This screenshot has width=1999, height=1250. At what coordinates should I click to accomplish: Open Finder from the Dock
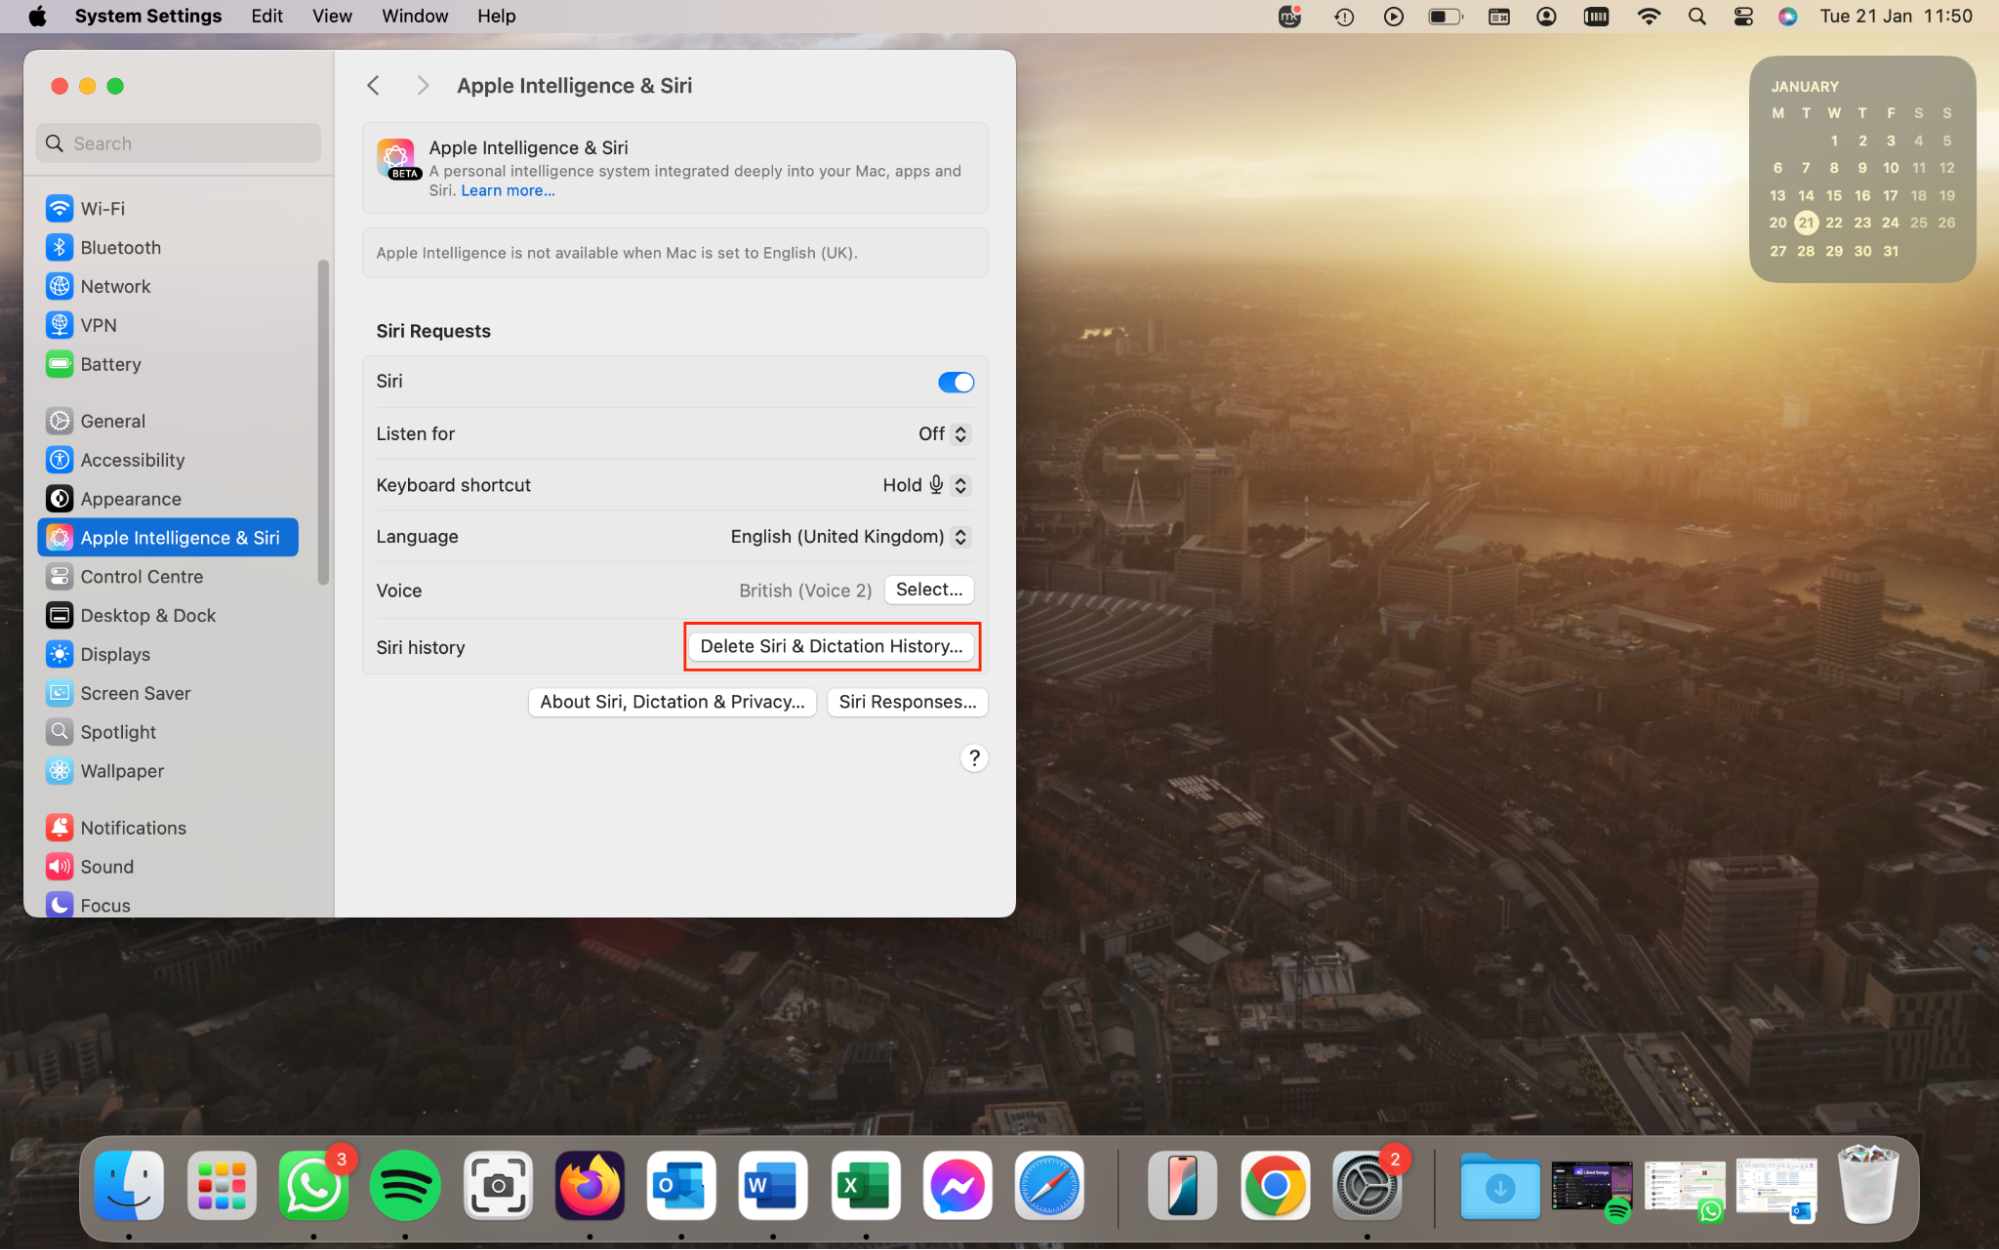pos(129,1186)
